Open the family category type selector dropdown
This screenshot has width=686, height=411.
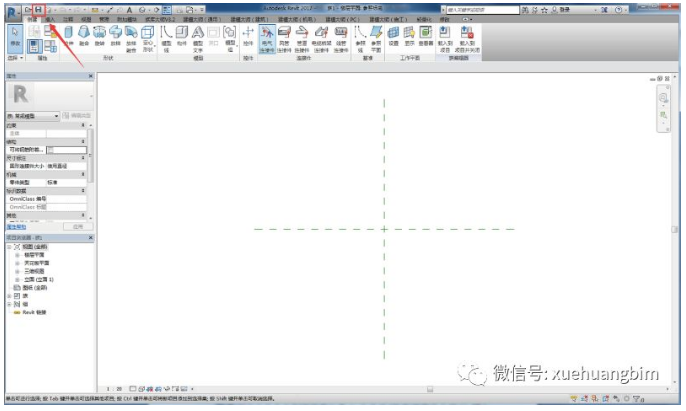[33, 116]
